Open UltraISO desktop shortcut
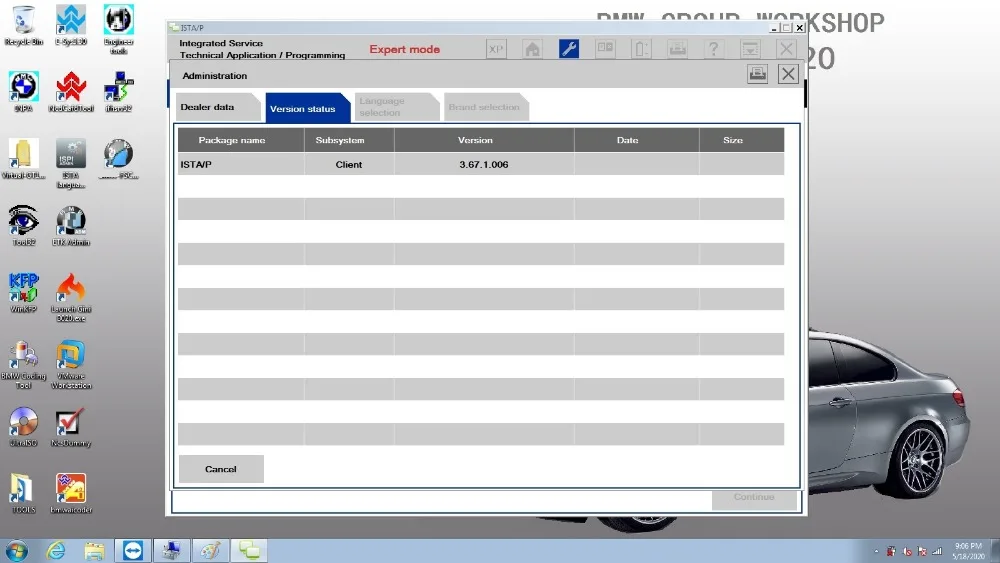 pos(24,427)
